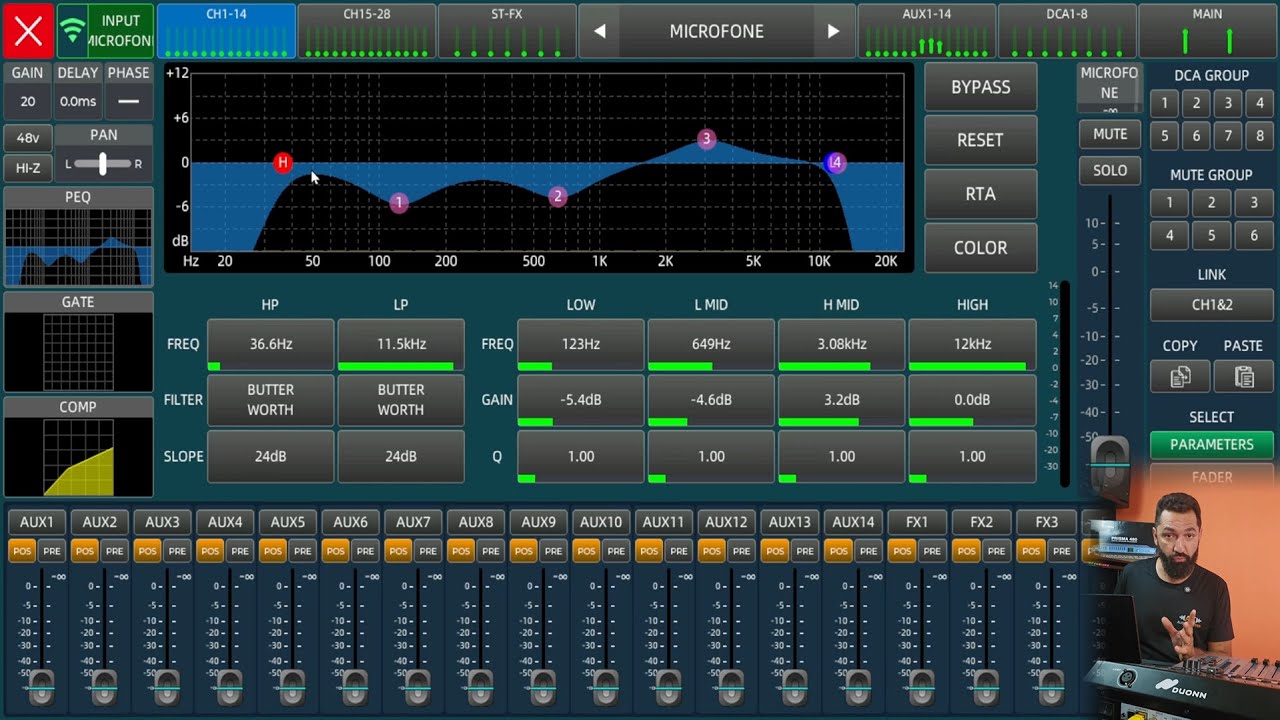Mute the MICROFONE channel
The height and width of the screenshot is (720, 1280).
[1110, 134]
